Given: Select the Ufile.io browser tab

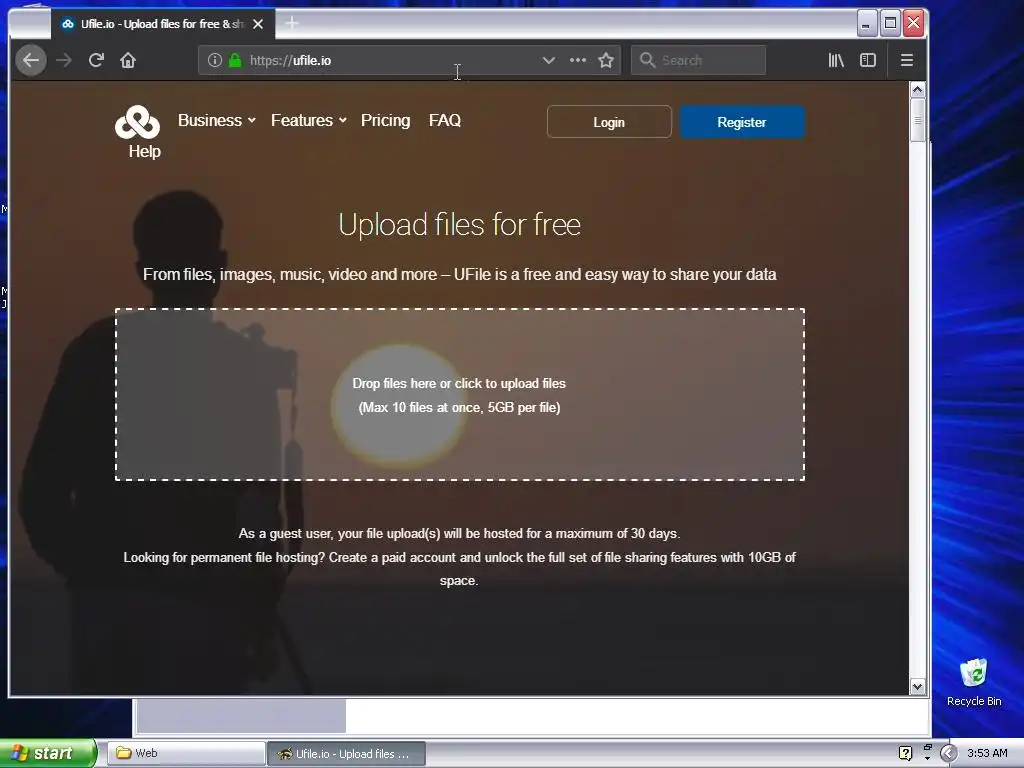Looking at the screenshot, I should pos(162,24).
